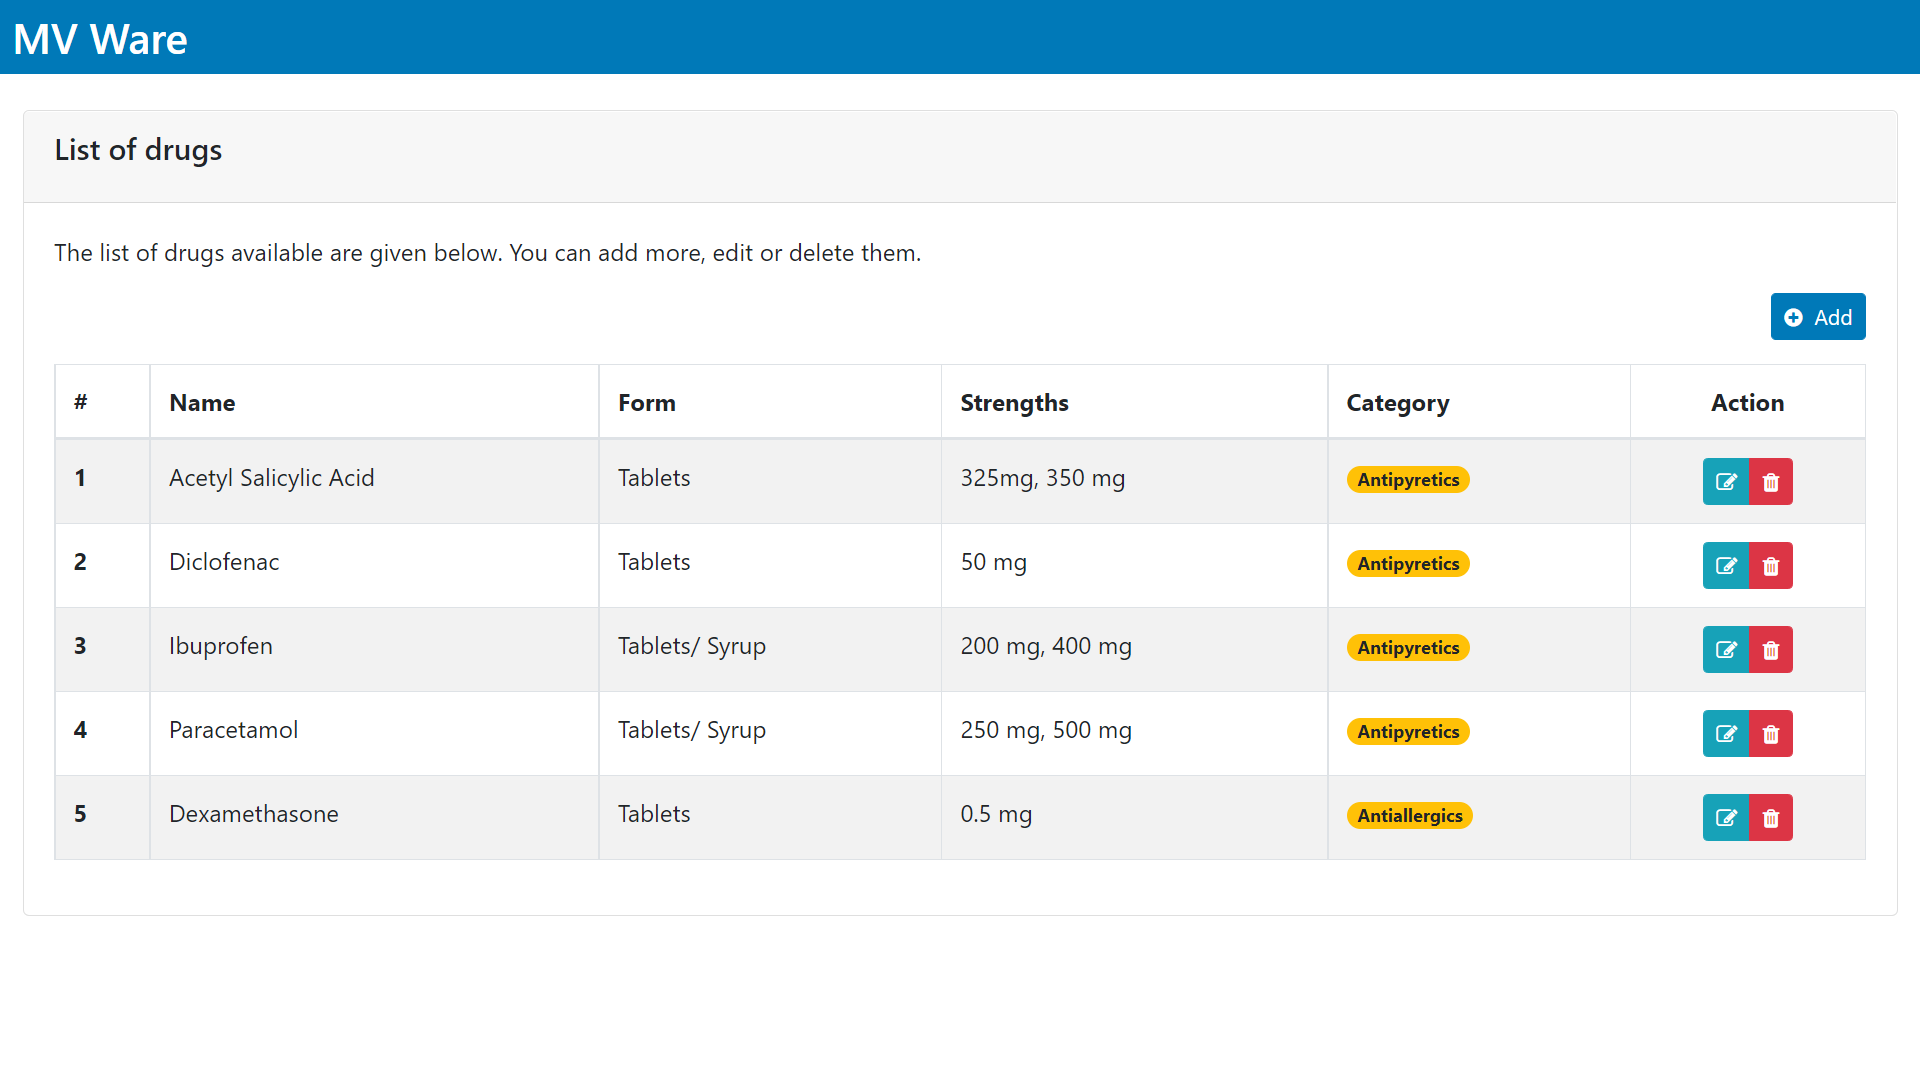Edit the Dexamethasone entry

pos(1726,818)
